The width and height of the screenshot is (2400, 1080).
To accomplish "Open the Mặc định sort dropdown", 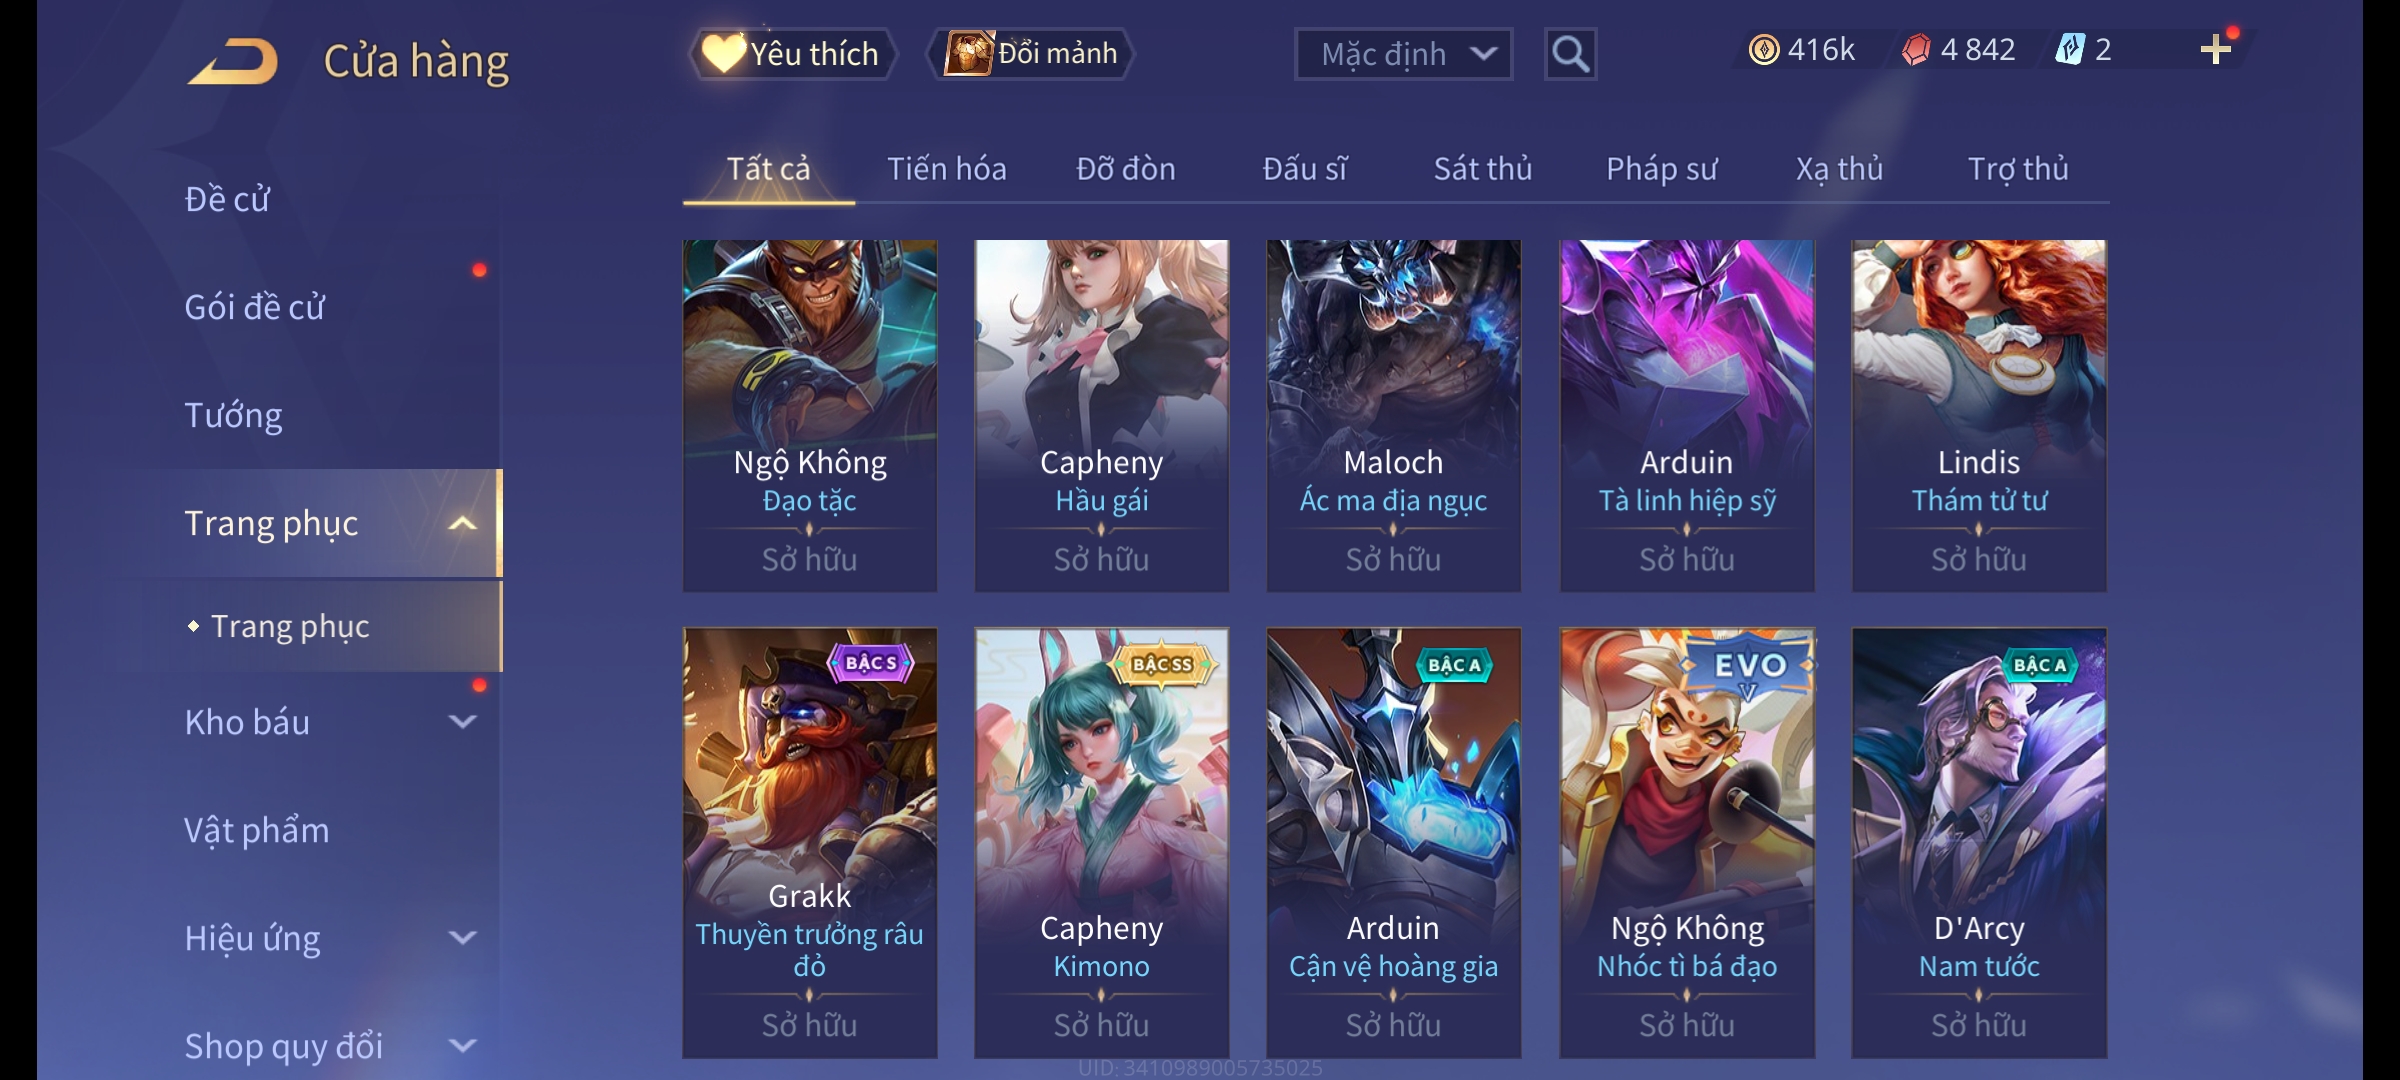I will pyautogui.click(x=1403, y=54).
